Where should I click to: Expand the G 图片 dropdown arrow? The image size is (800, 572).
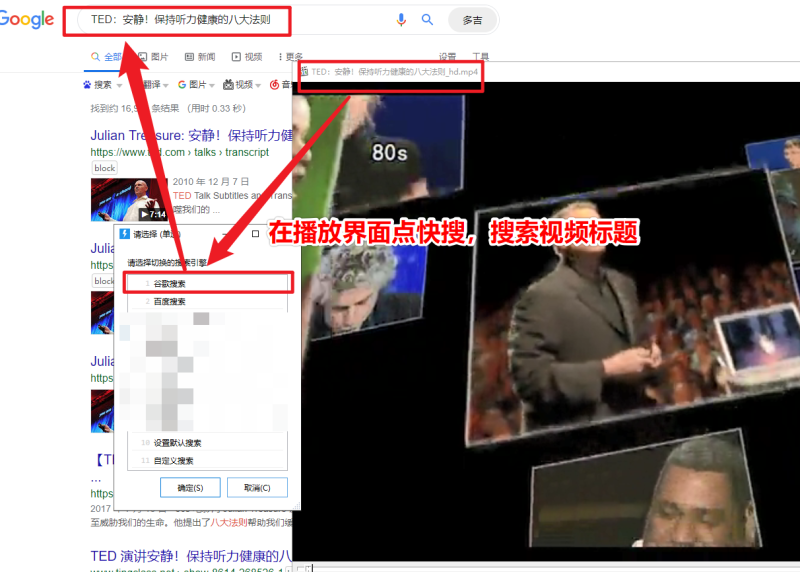point(212,85)
